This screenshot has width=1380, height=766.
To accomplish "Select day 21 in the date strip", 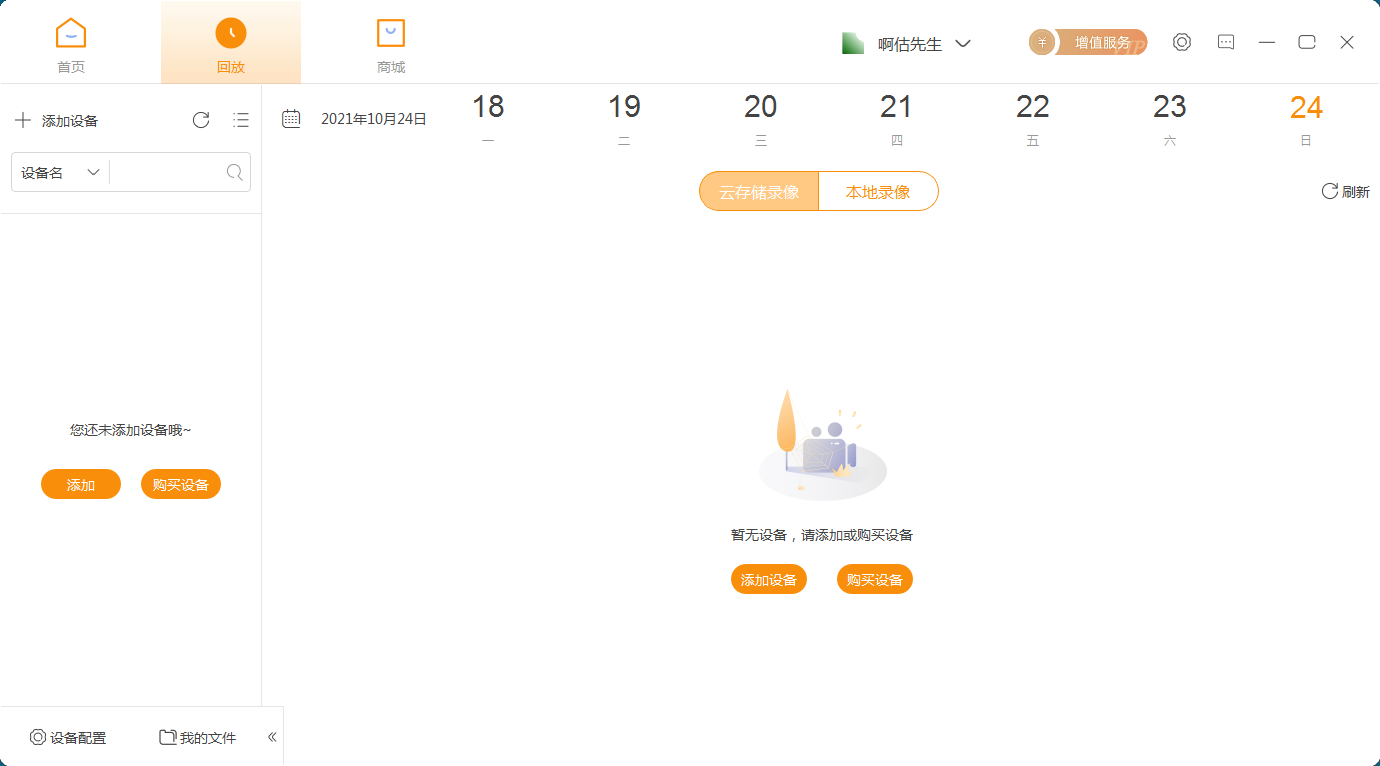I will pos(896,117).
